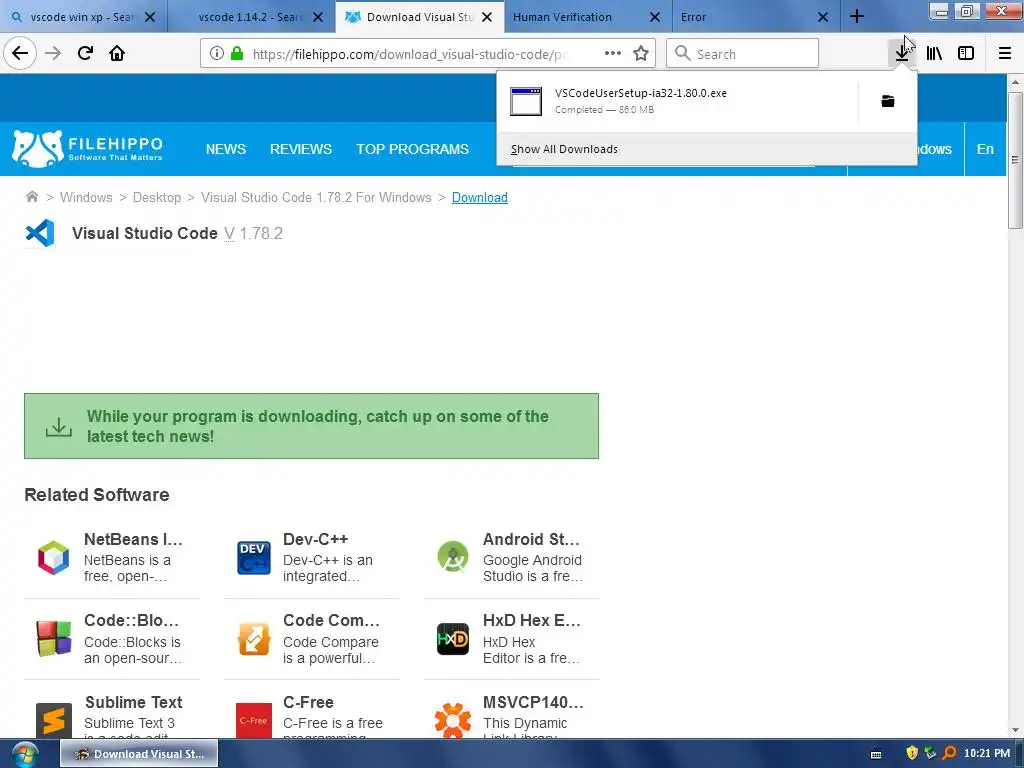
Task: Click the page vertical scrollbar thumb
Action: pyautogui.click(x=1015, y=160)
